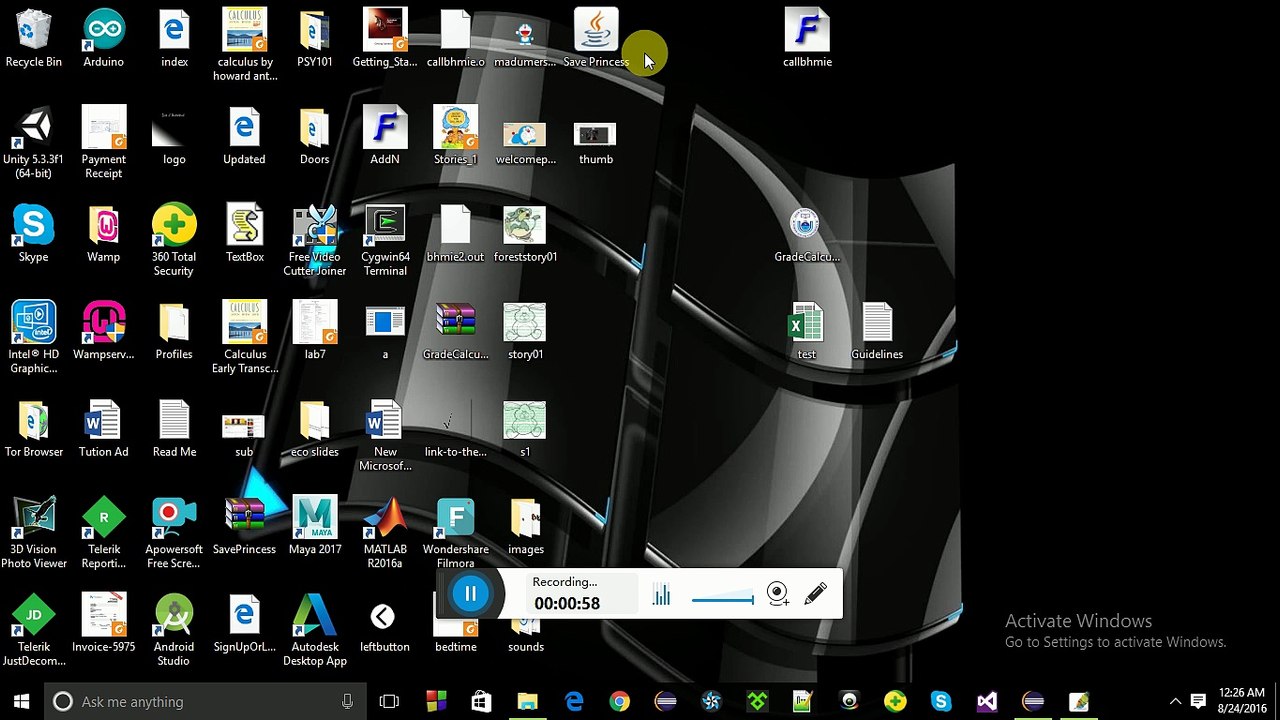The image size is (1280, 720).
Task: Select the test Excel file icon
Action: 807,331
